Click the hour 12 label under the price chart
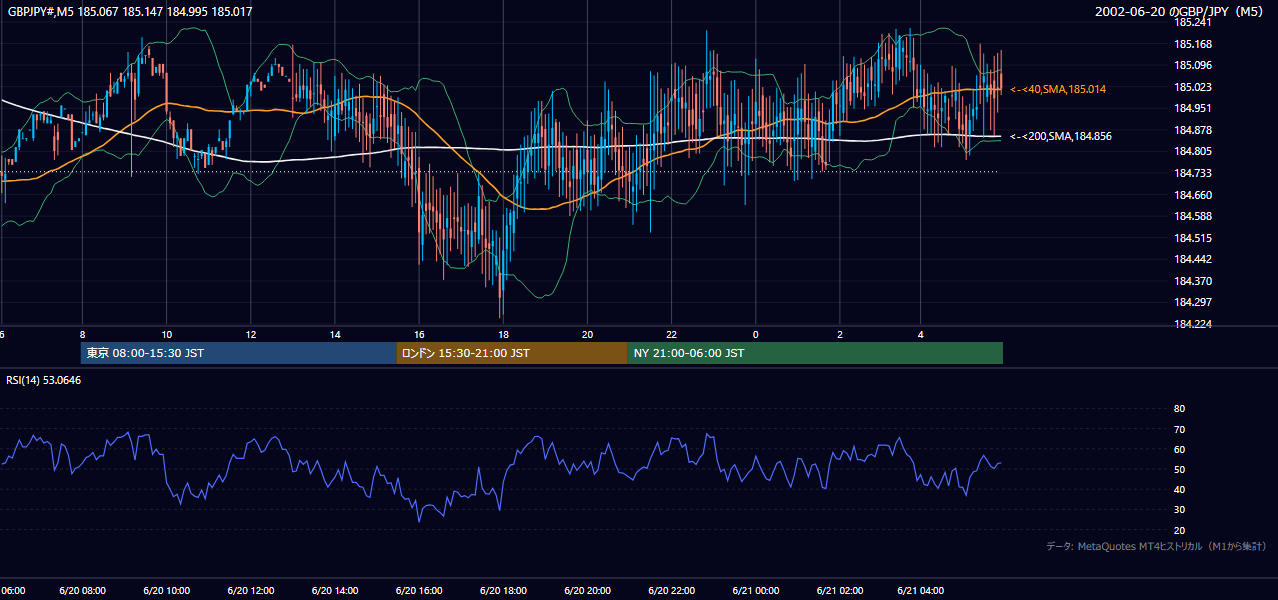Image resolution: width=1278 pixels, height=600 pixels. click(x=251, y=334)
